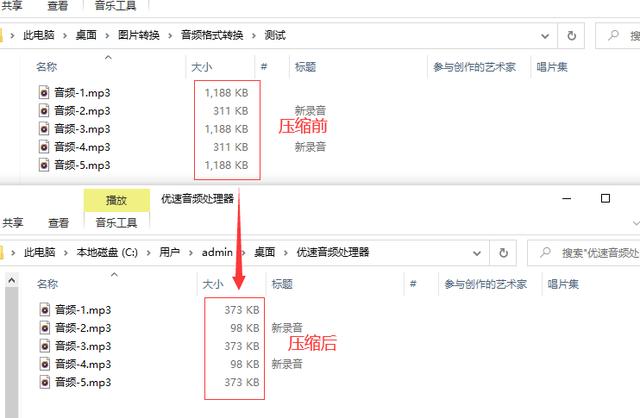The image size is (640, 418).
Task: Select 音频-3.mp3 file icon in lower window
Action: [x=45, y=346]
